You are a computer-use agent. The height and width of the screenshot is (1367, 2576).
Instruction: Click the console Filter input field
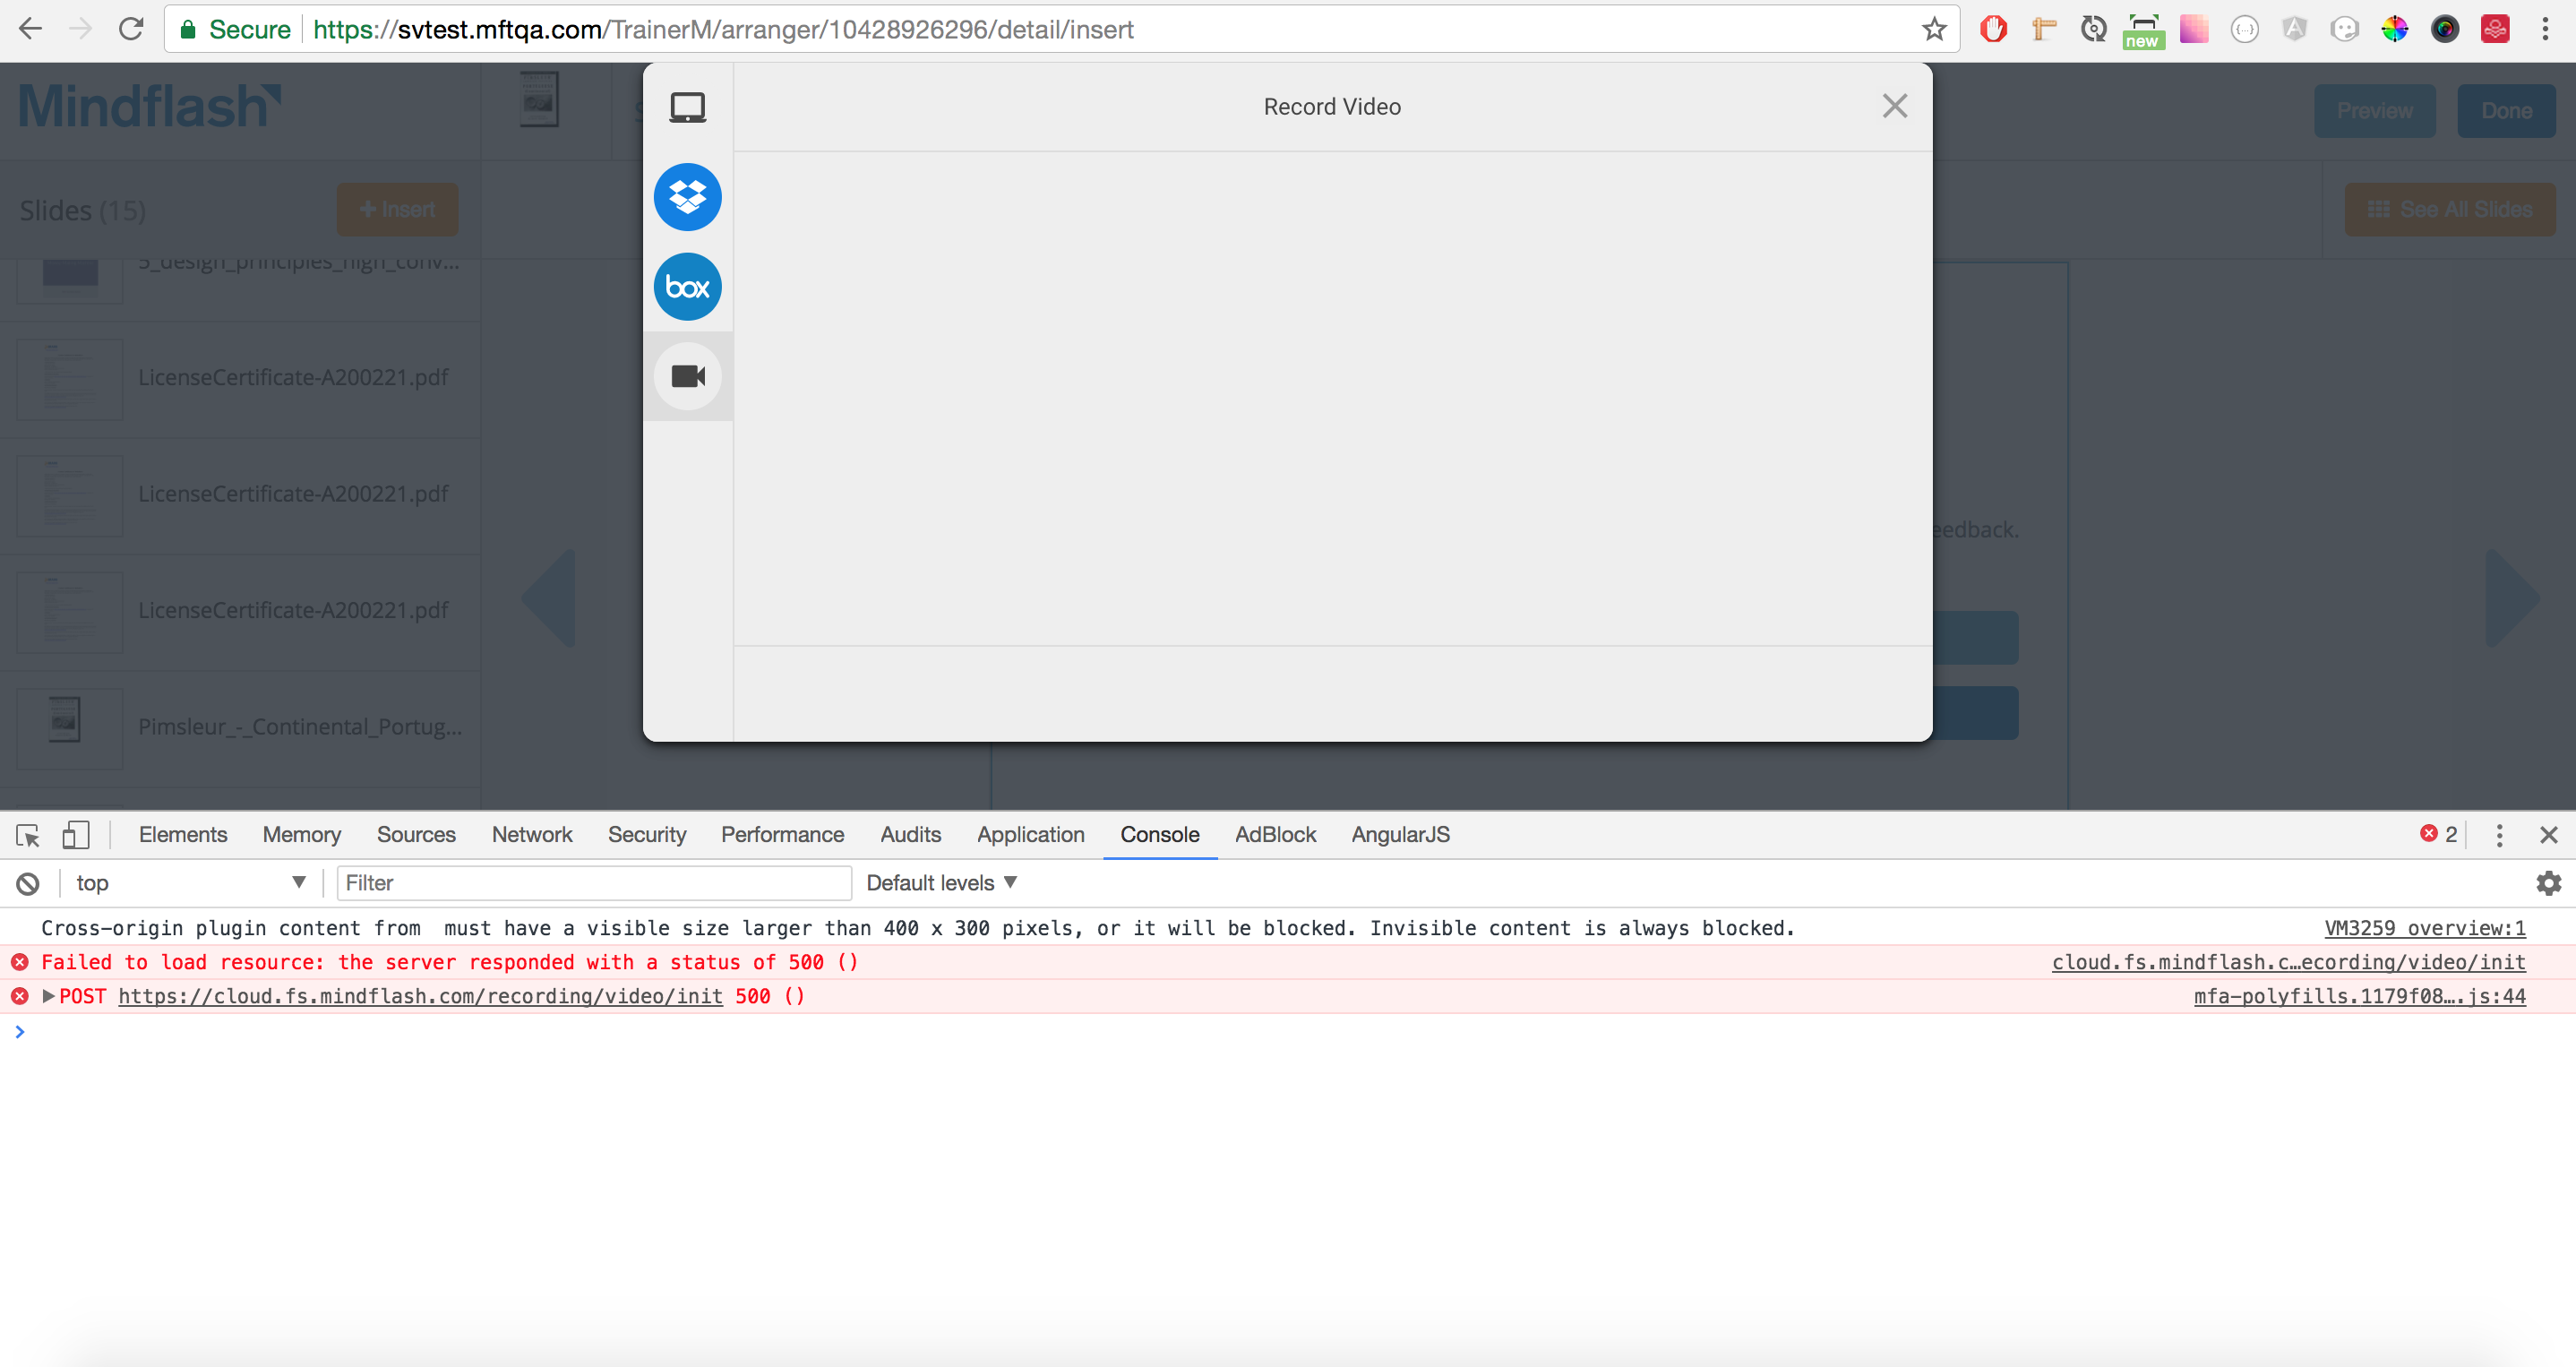coord(594,883)
